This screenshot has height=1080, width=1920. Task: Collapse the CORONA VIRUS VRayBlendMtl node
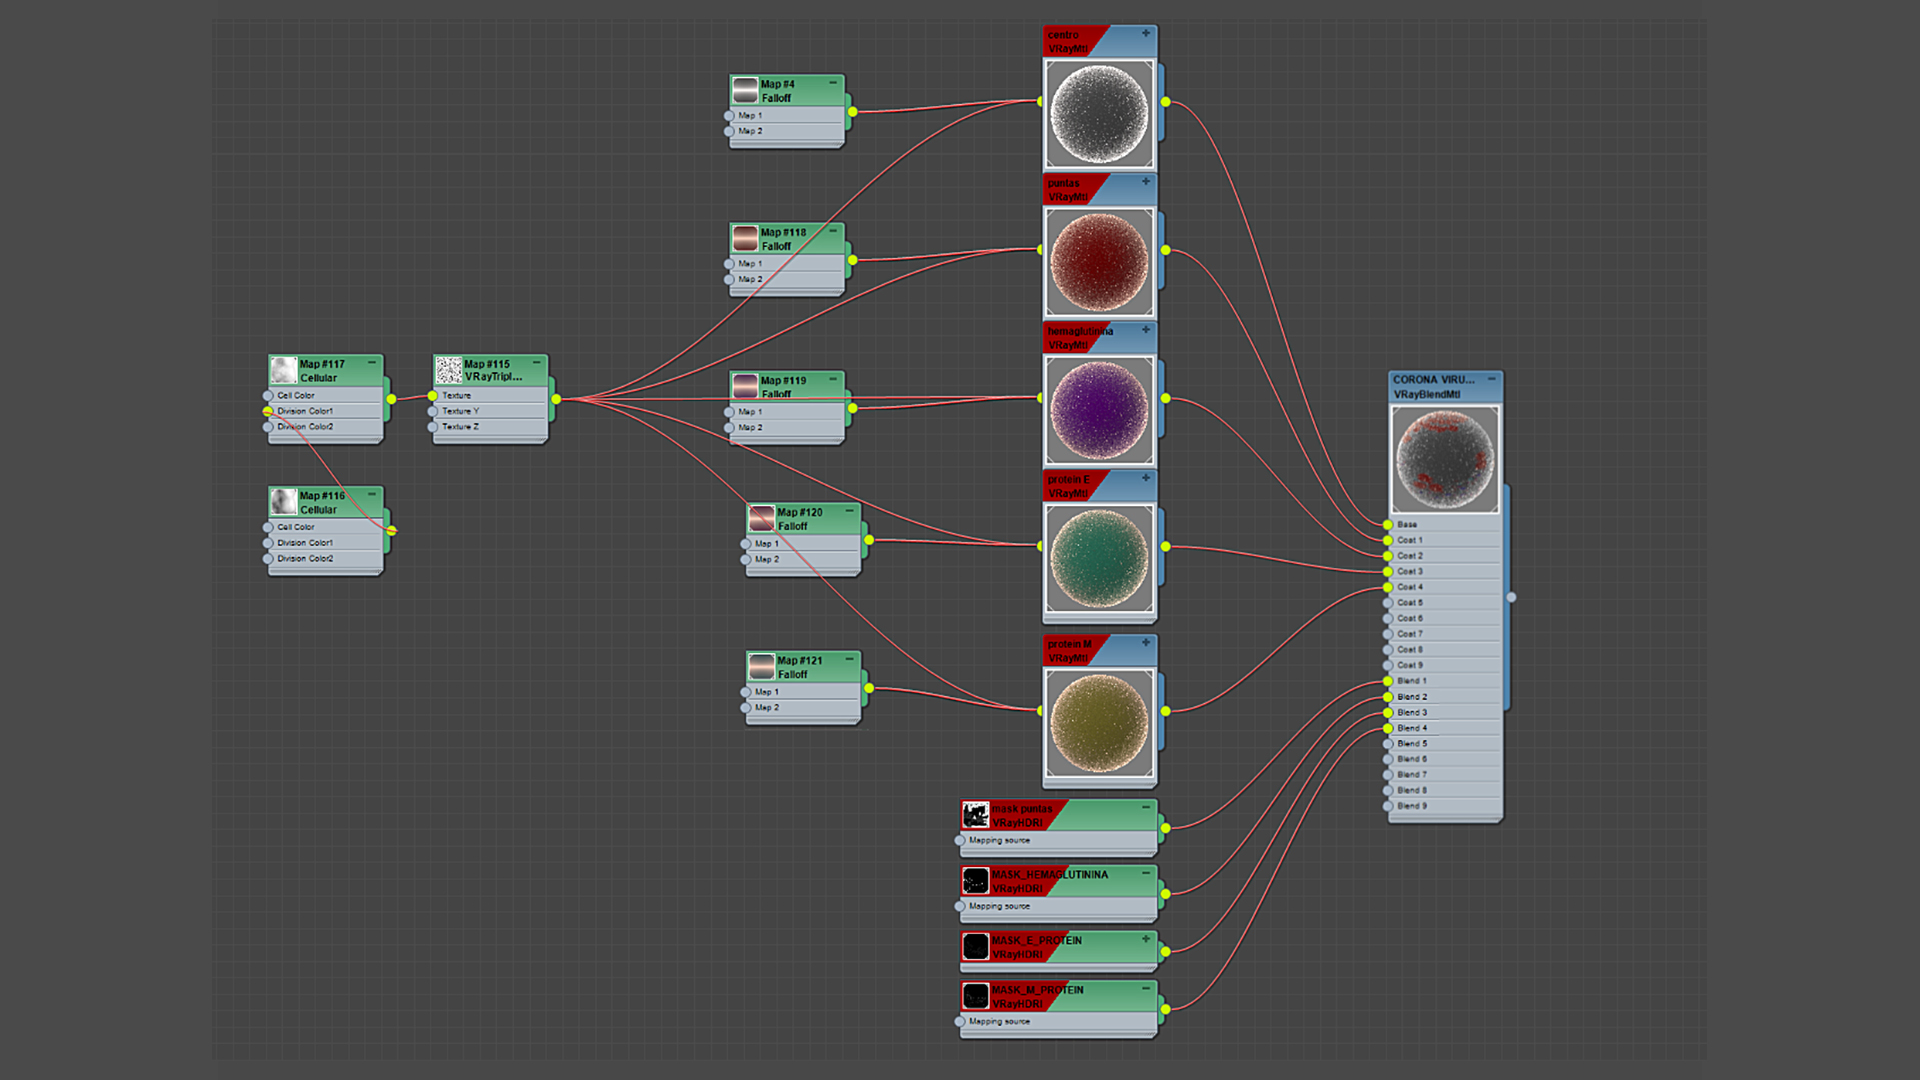(x=1491, y=379)
